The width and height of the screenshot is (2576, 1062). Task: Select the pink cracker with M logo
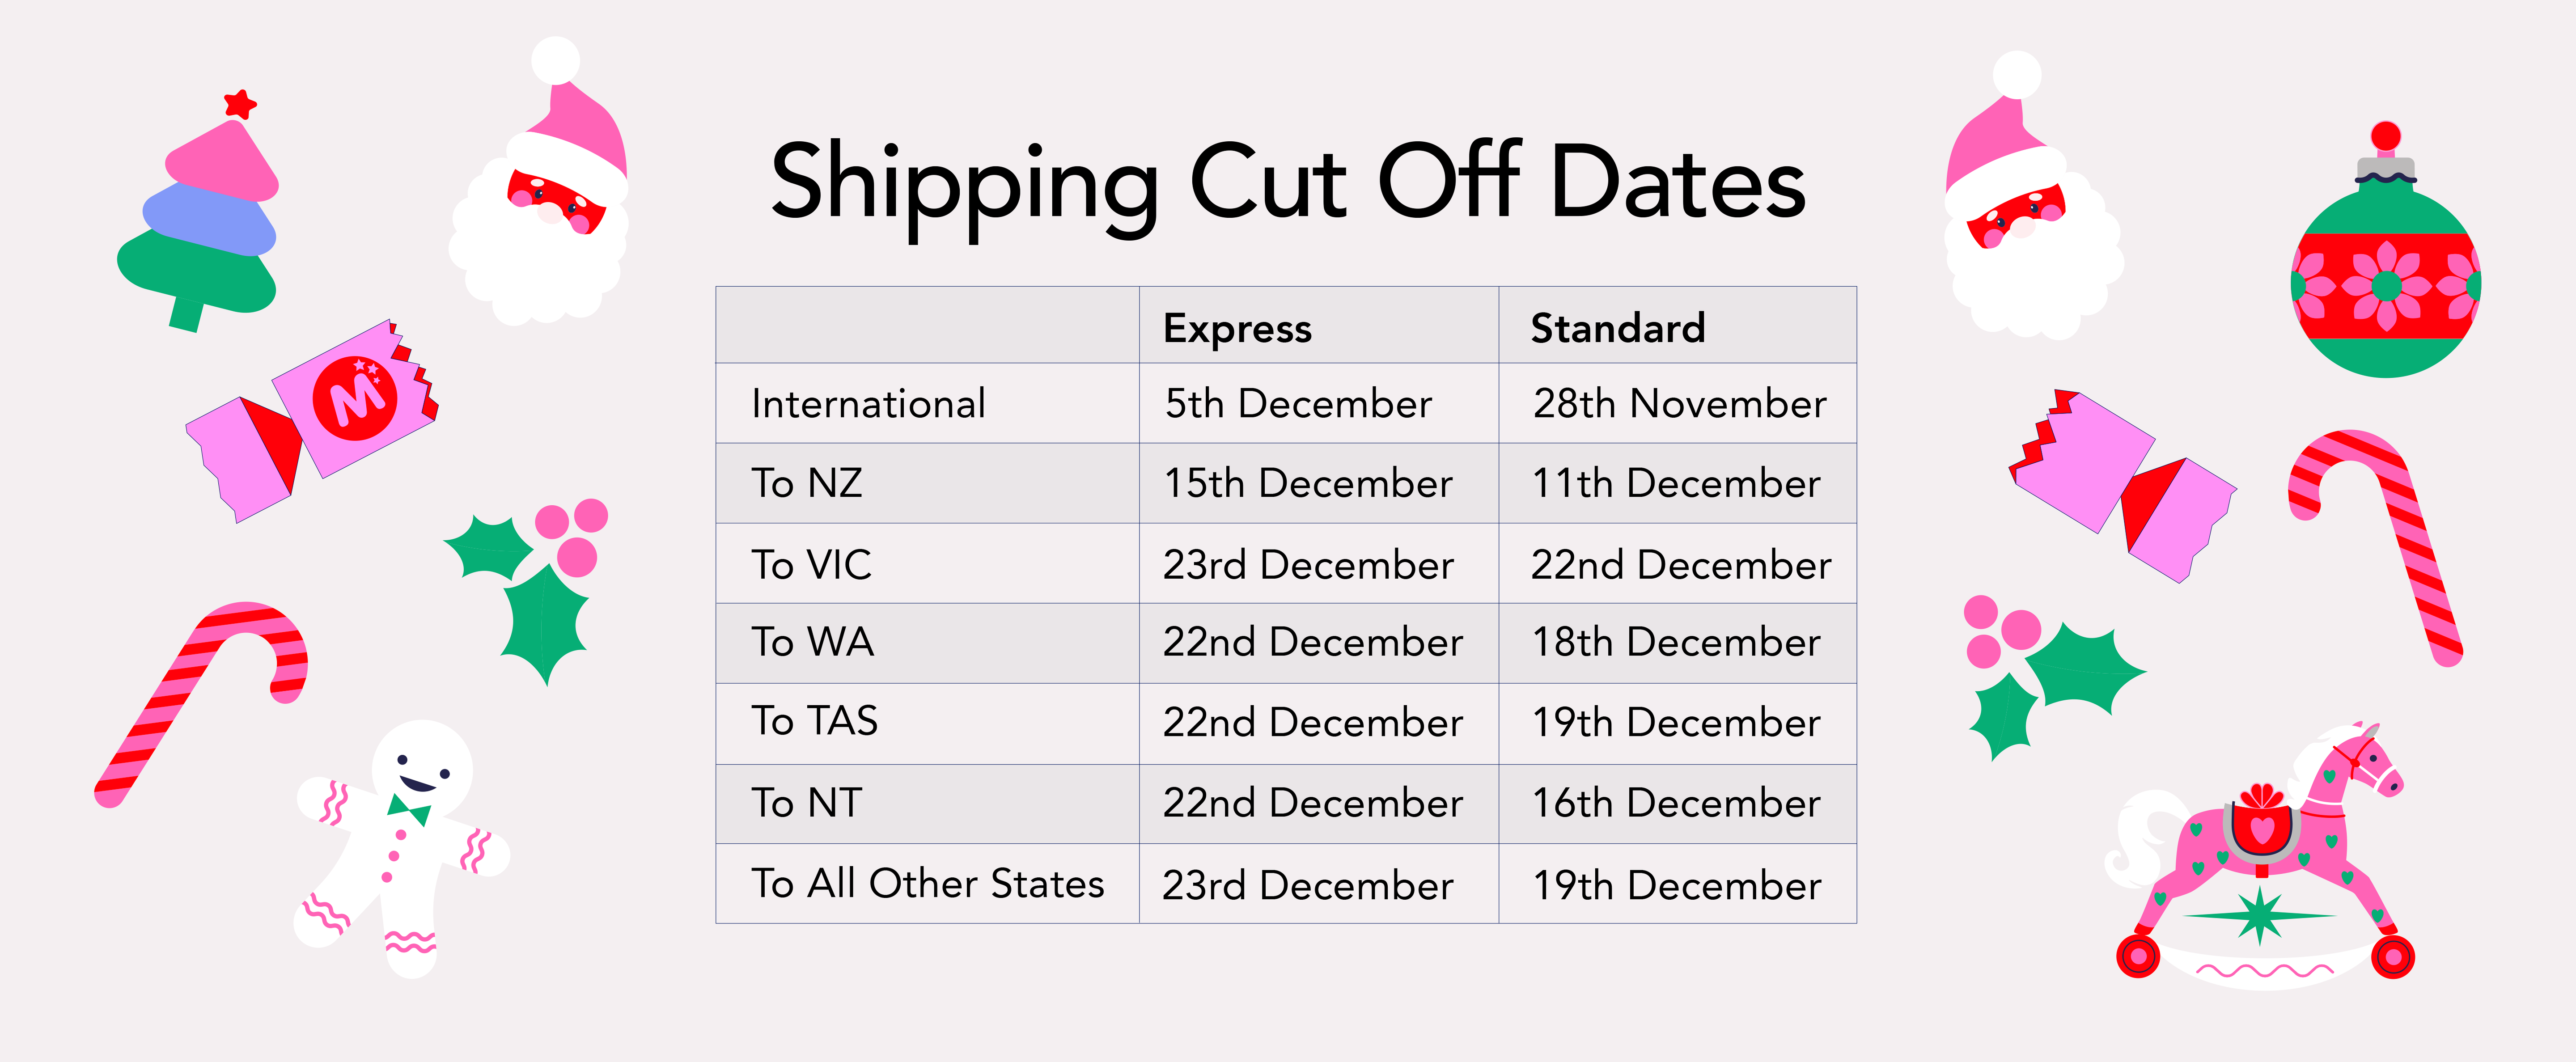(315, 420)
